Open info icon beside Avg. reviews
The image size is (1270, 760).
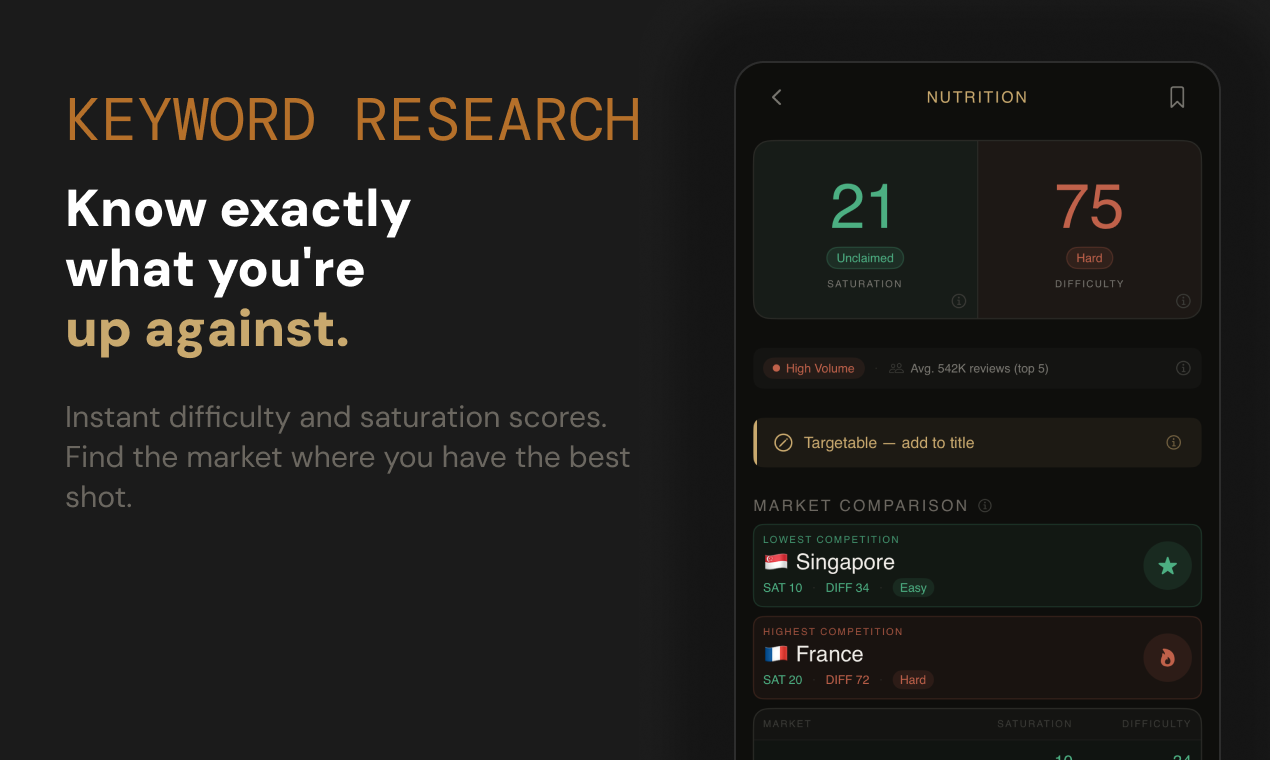click(1183, 368)
